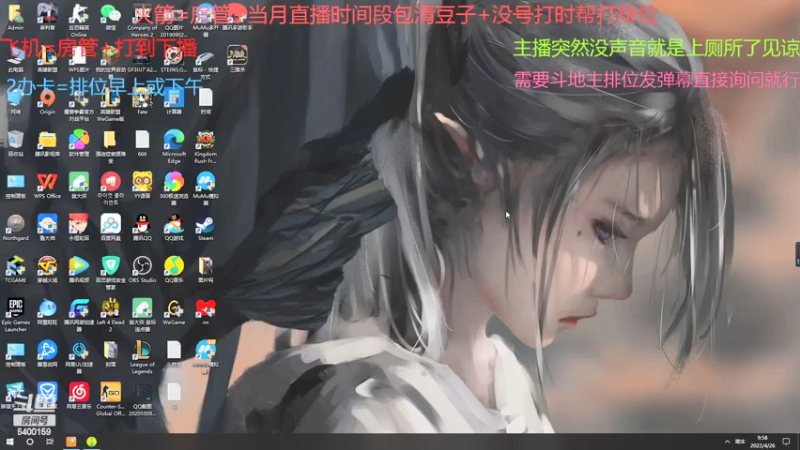
Task: Open the QQ Games shortcut
Action: click(174, 227)
